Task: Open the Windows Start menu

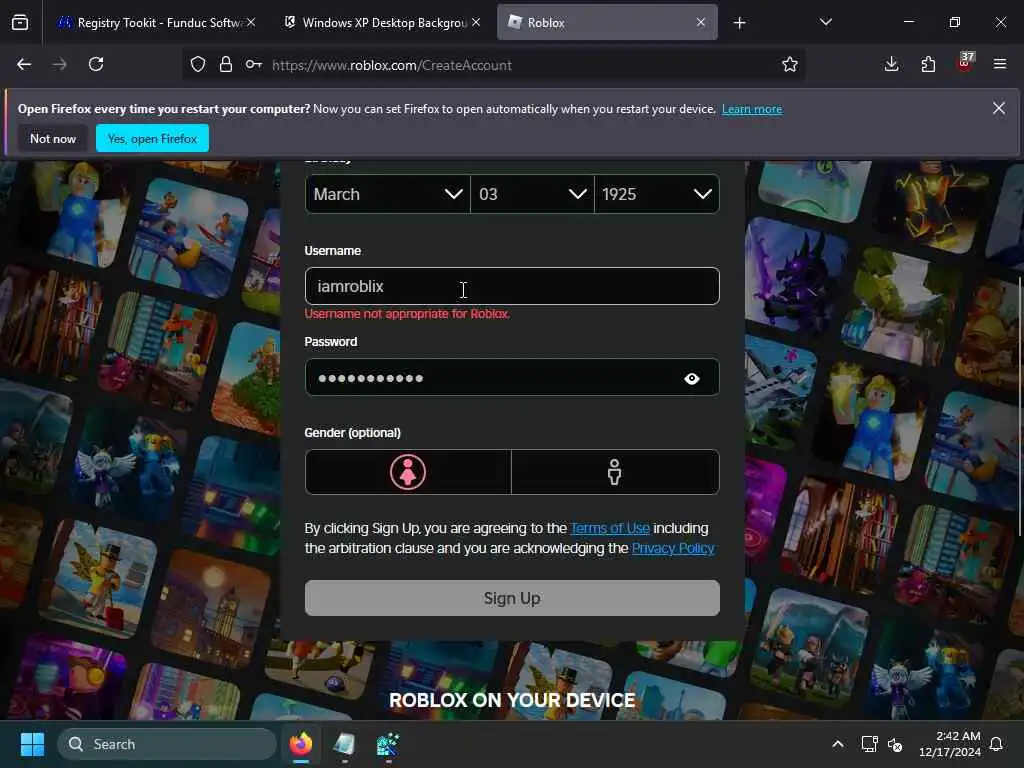Action: (x=32, y=744)
